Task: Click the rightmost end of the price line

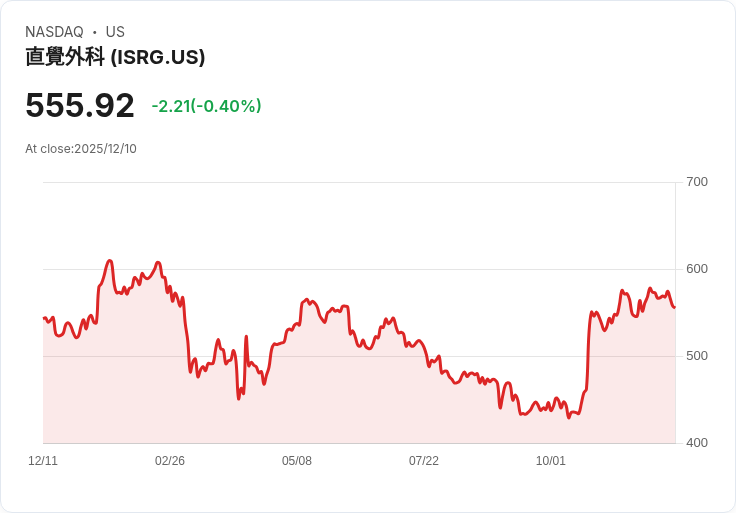Action: (675, 307)
